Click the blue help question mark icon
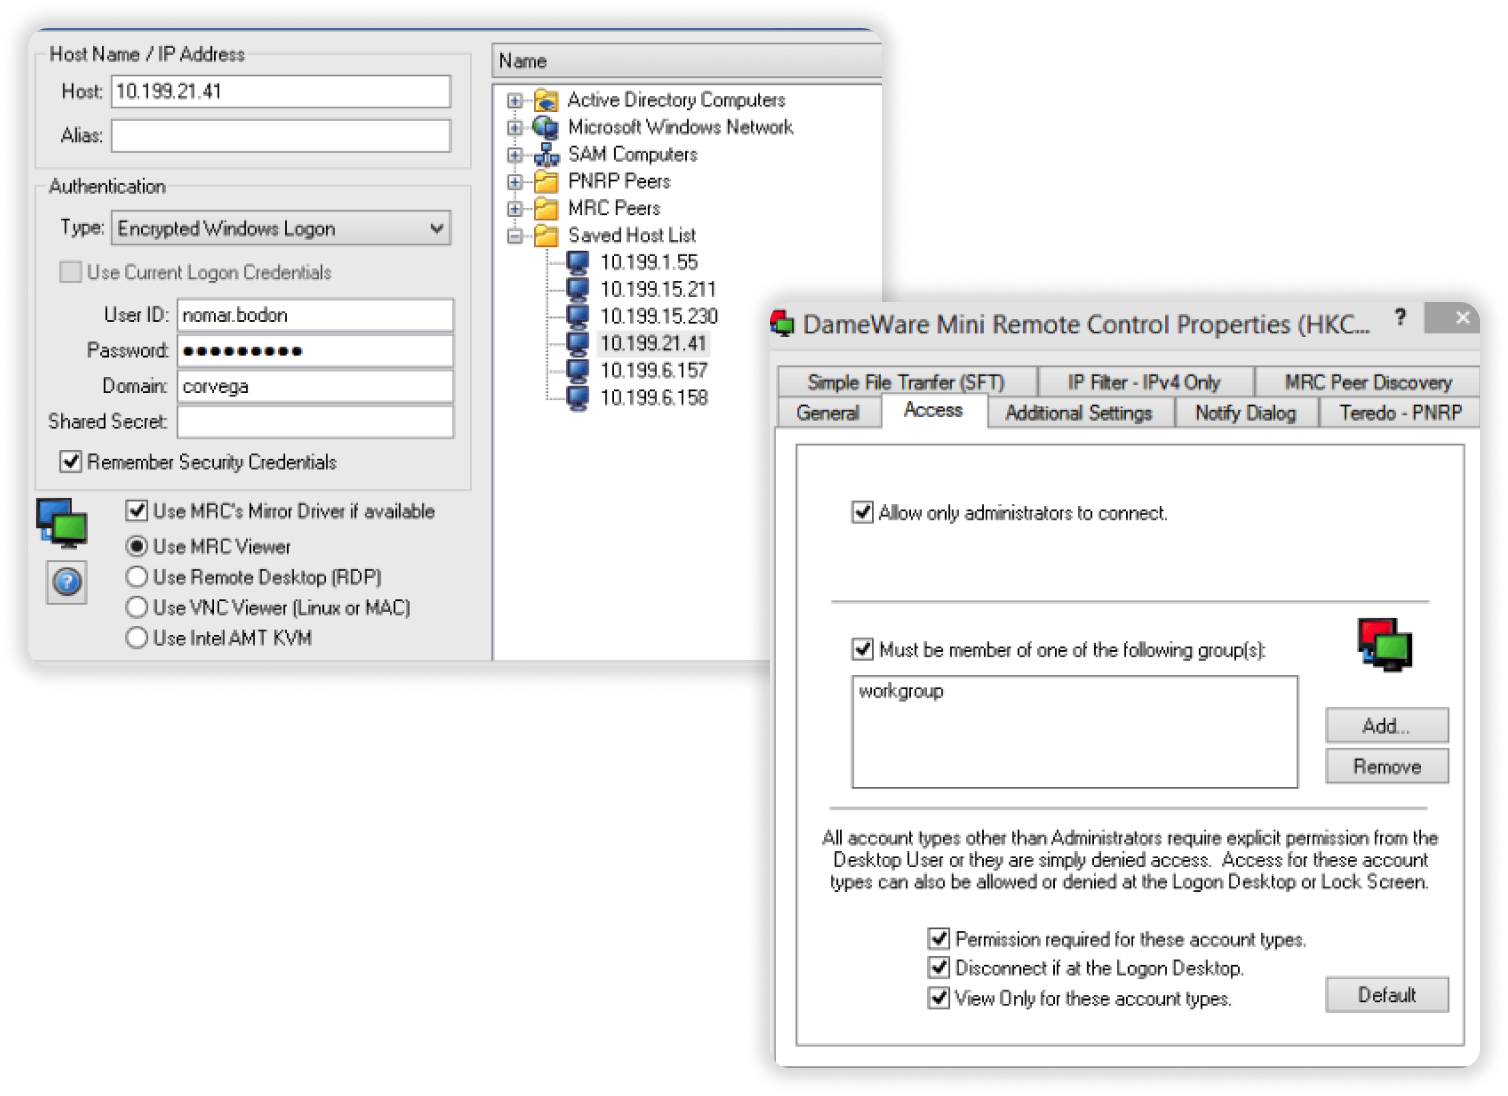1508x1096 pixels. [x=67, y=582]
